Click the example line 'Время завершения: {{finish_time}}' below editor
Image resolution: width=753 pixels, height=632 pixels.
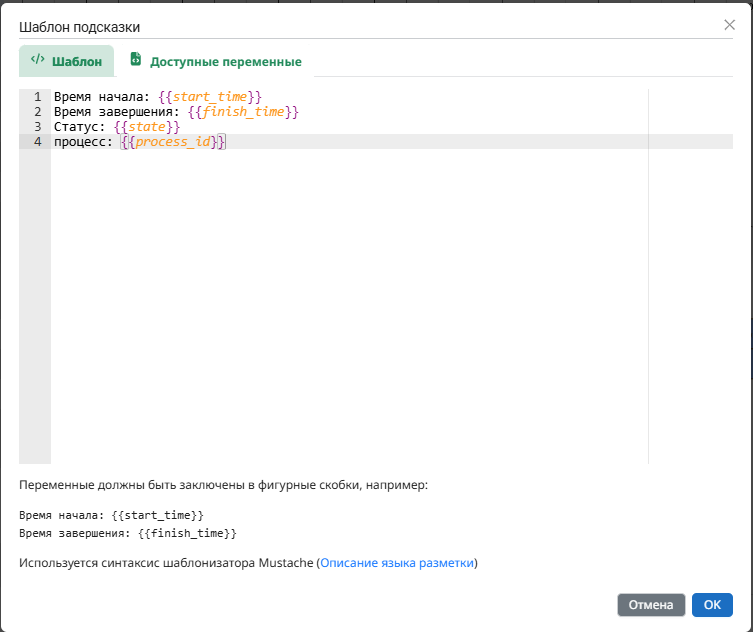click(x=128, y=533)
